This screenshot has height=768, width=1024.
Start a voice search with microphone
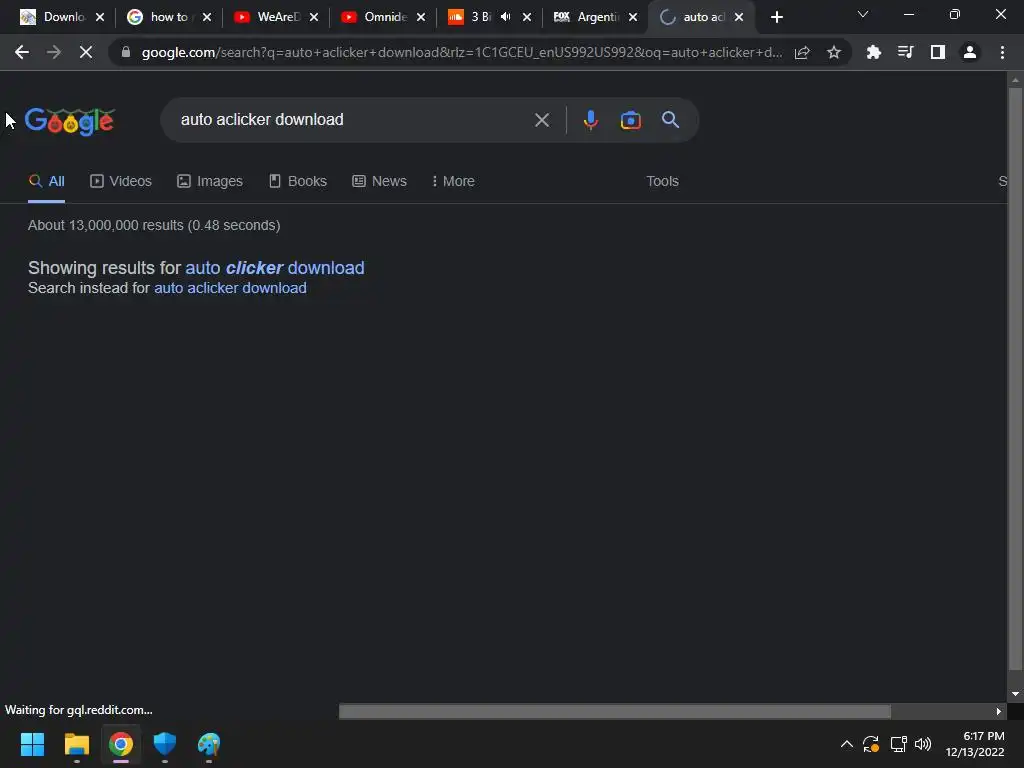click(590, 120)
